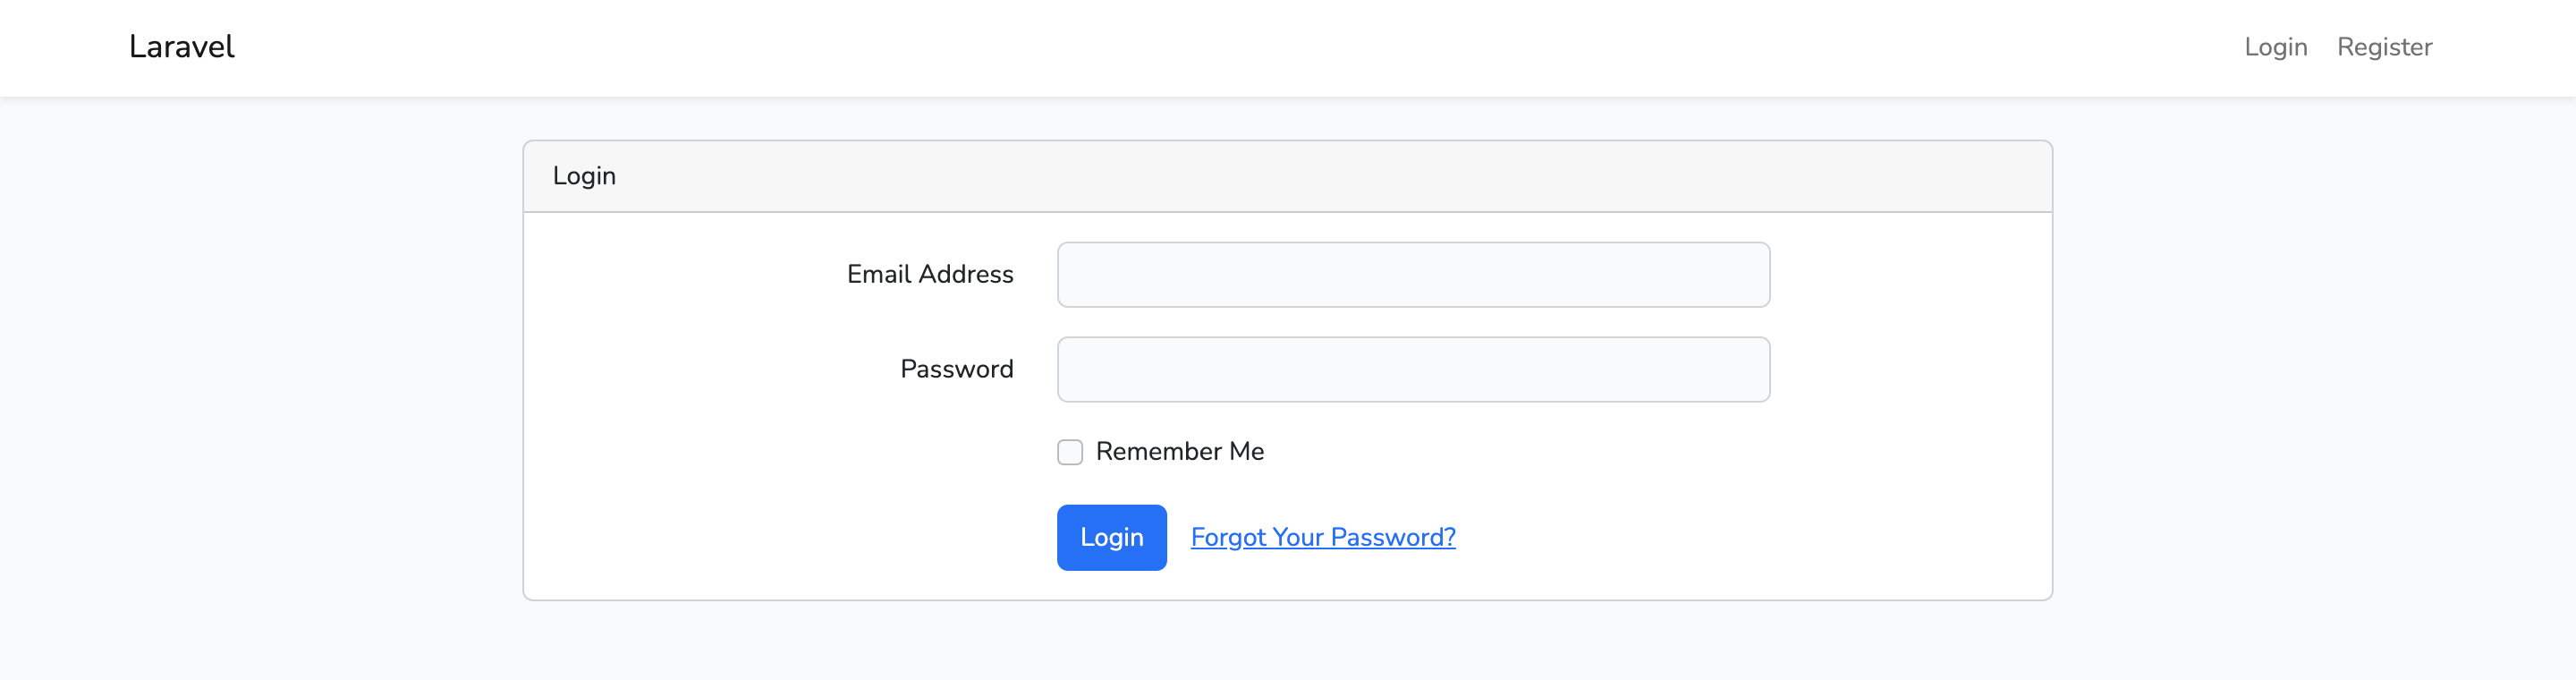
Task: Click the Email Address label
Action: click(x=930, y=274)
